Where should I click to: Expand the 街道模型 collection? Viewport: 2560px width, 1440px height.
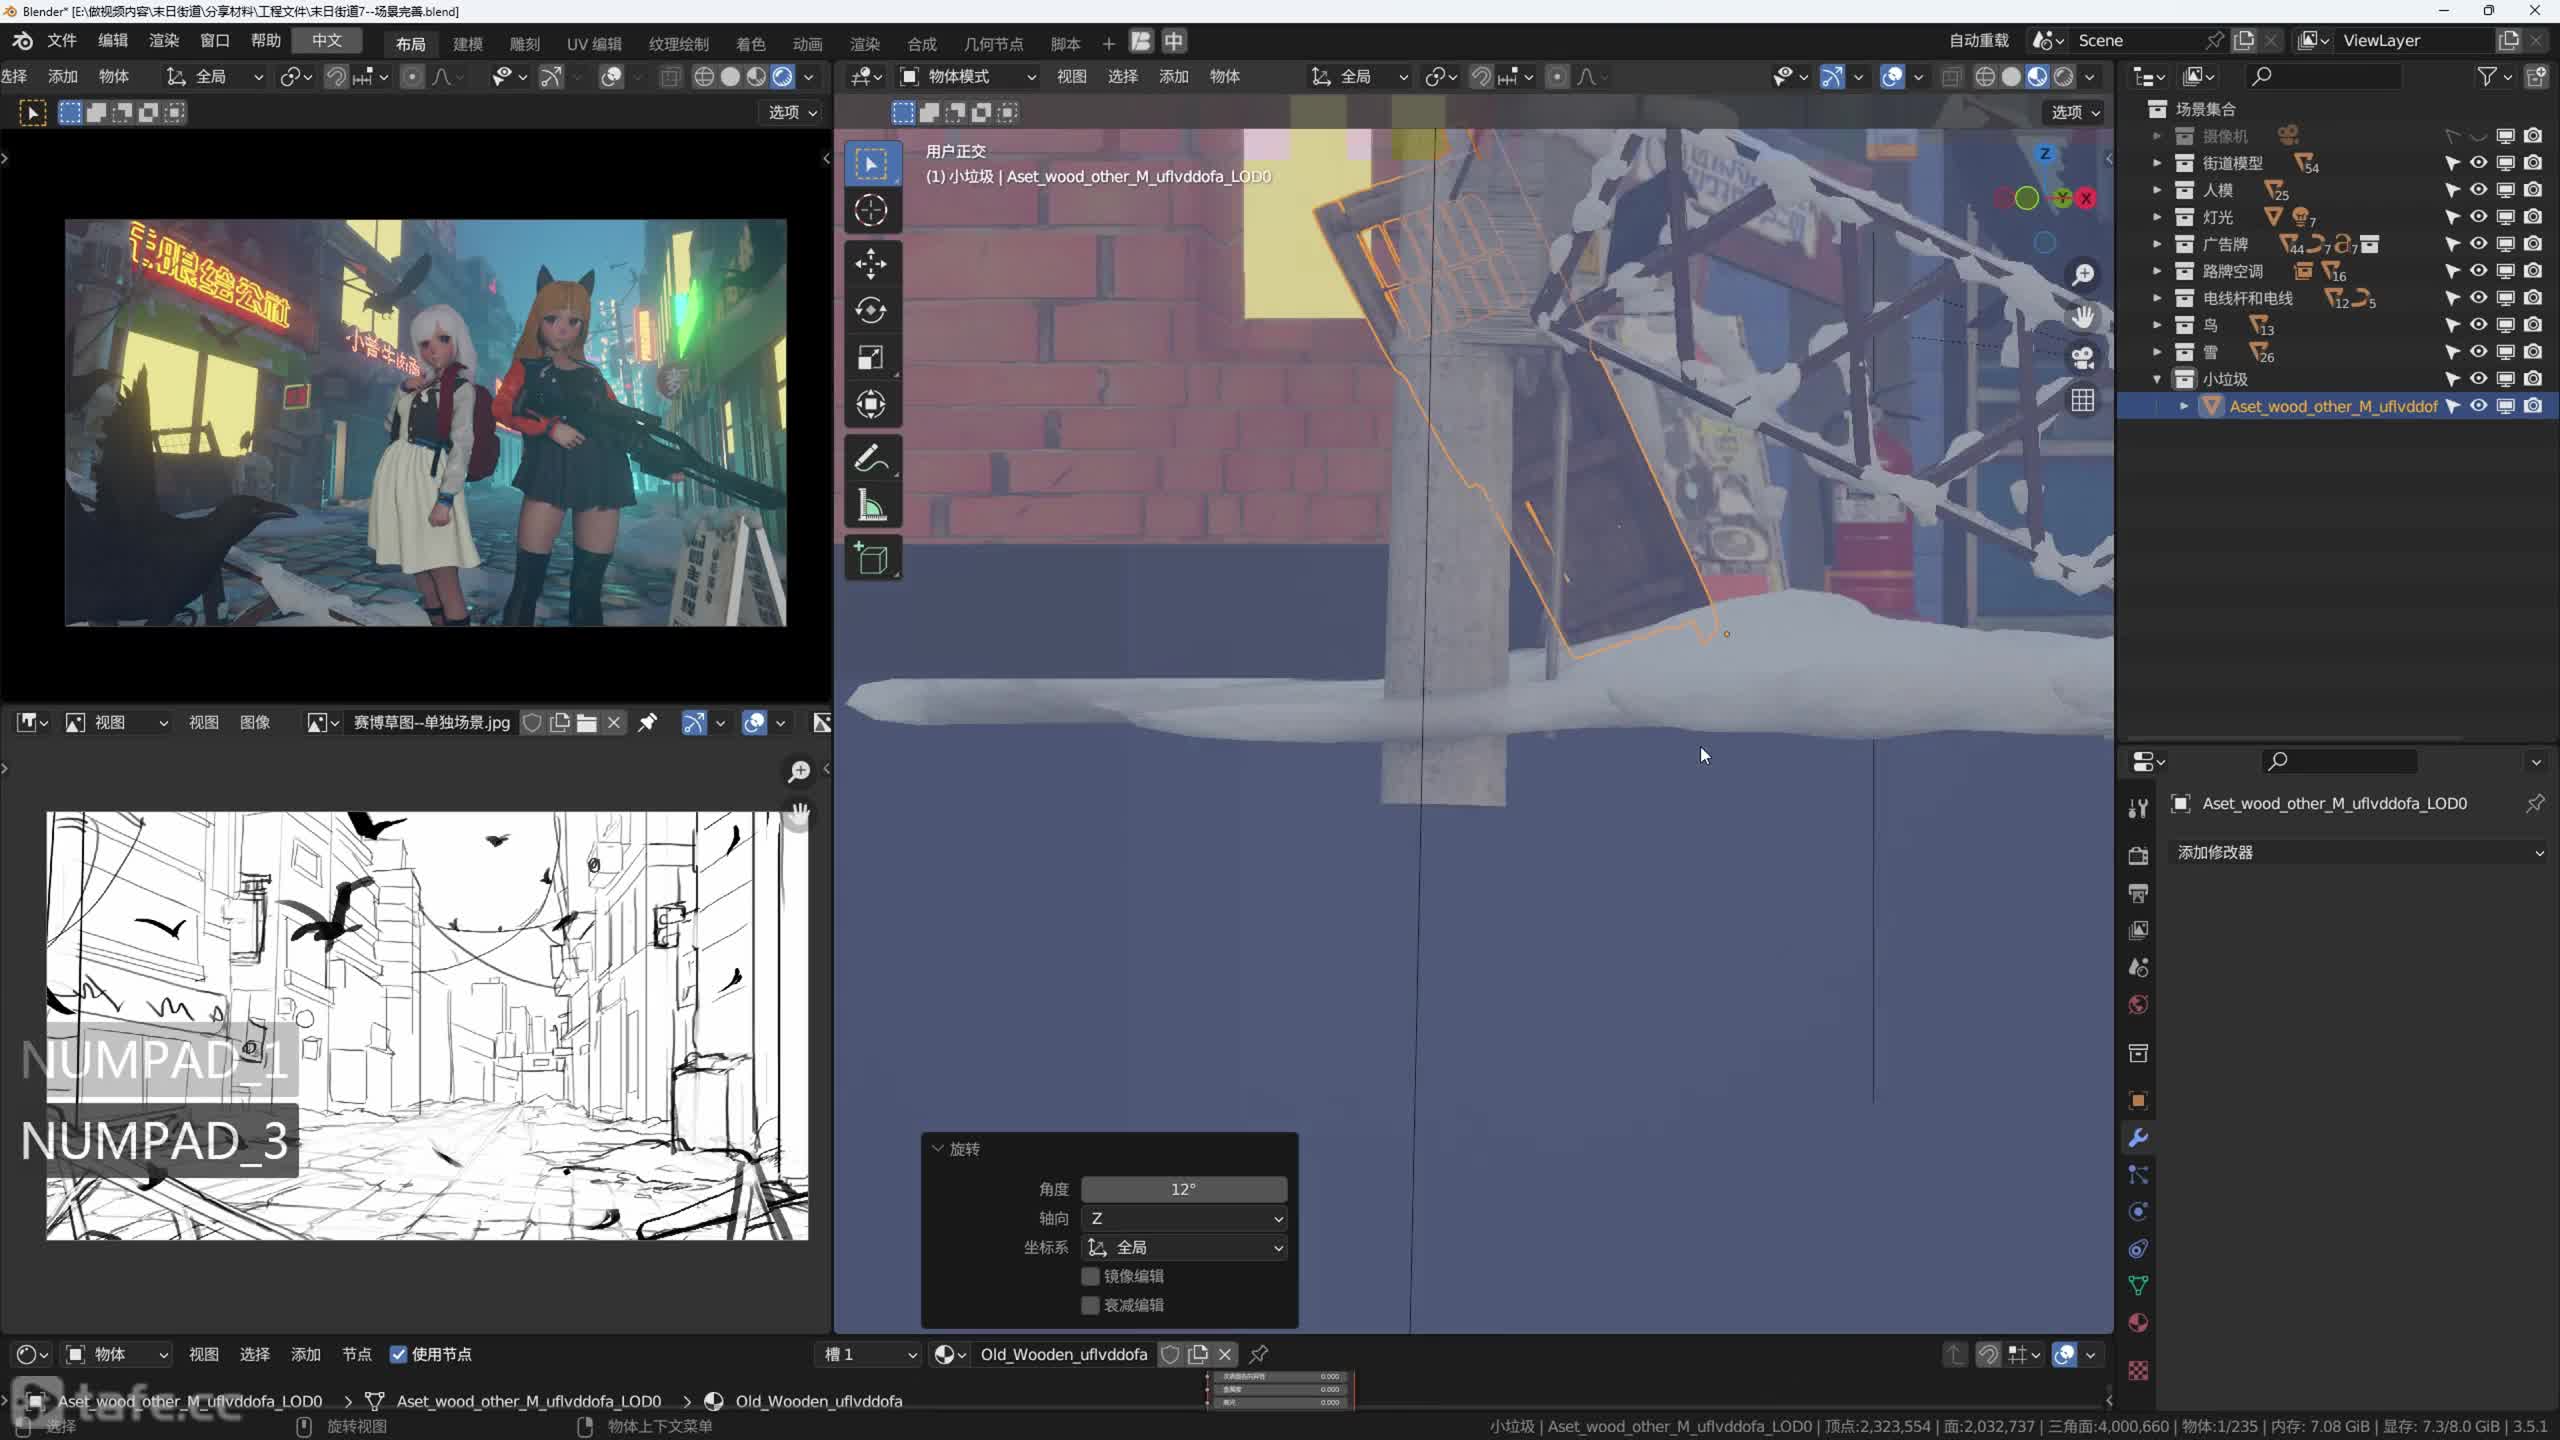pyautogui.click(x=2157, y=163)
